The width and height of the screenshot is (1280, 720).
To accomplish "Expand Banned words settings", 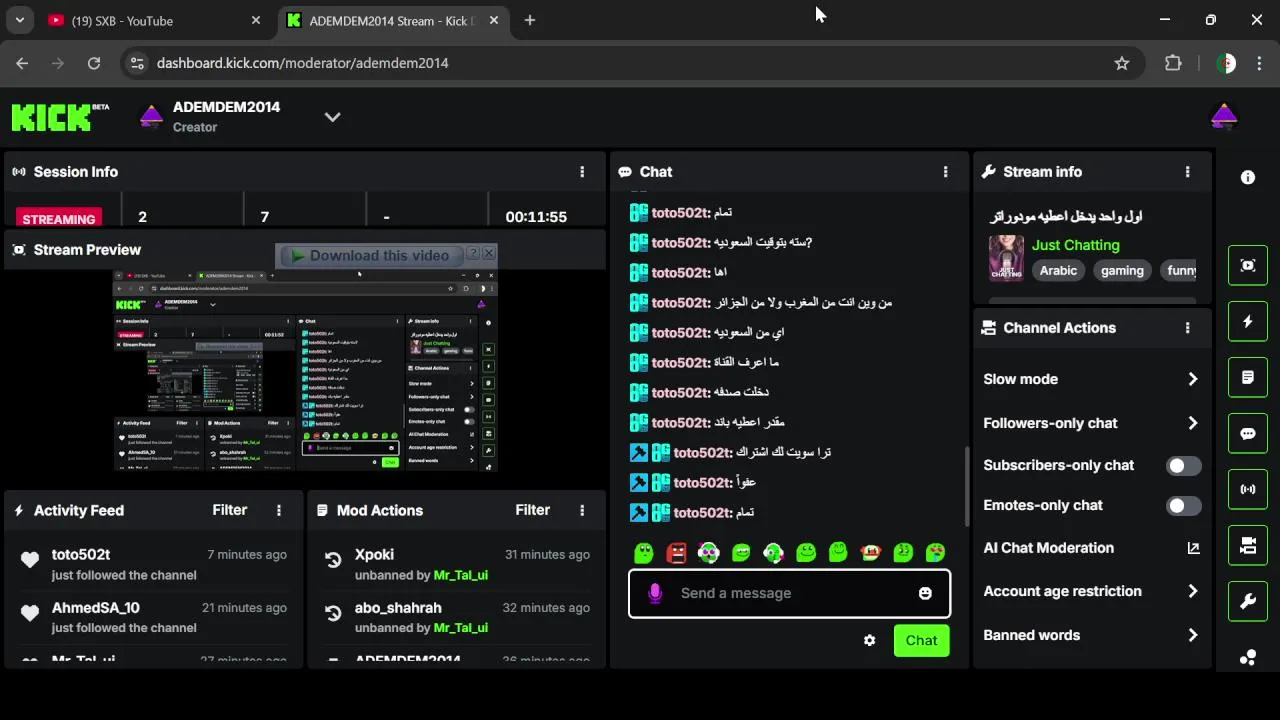I will coord(1192,635).
